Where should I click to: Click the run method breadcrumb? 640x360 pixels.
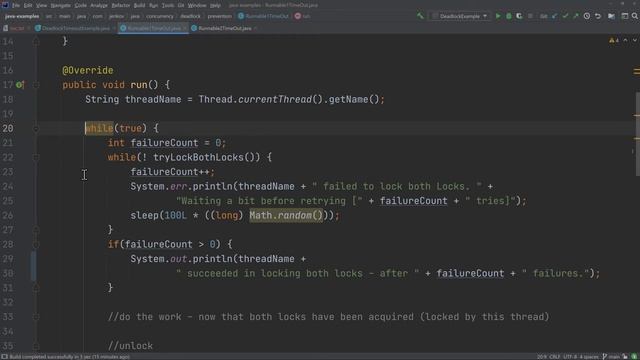[x=303, y=16]
